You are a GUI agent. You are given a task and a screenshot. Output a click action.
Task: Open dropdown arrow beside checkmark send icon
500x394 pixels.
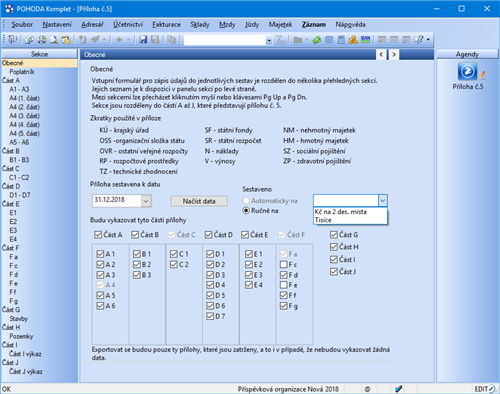(x=104, y=40)
